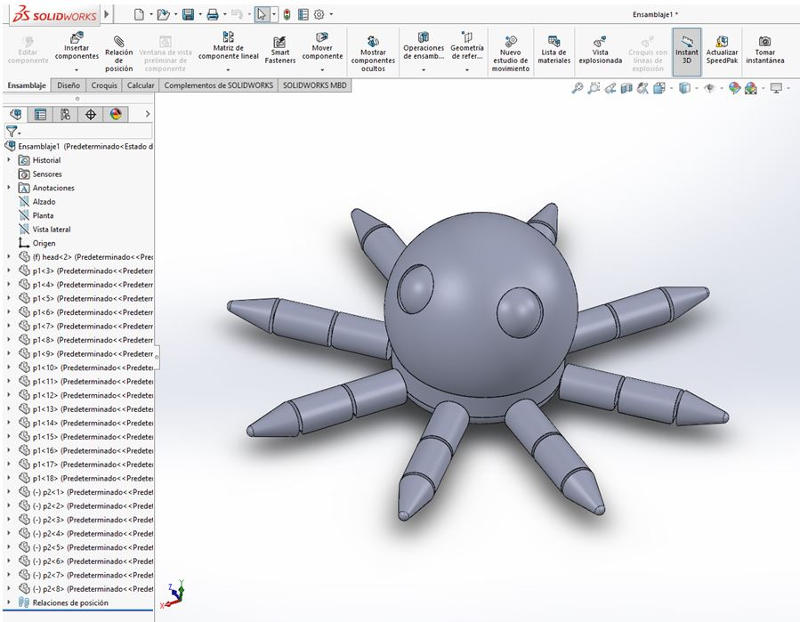This screenshot has width=800, height=622.
Task: Open the Calcular tab
Action: click(x=140, y=85)
